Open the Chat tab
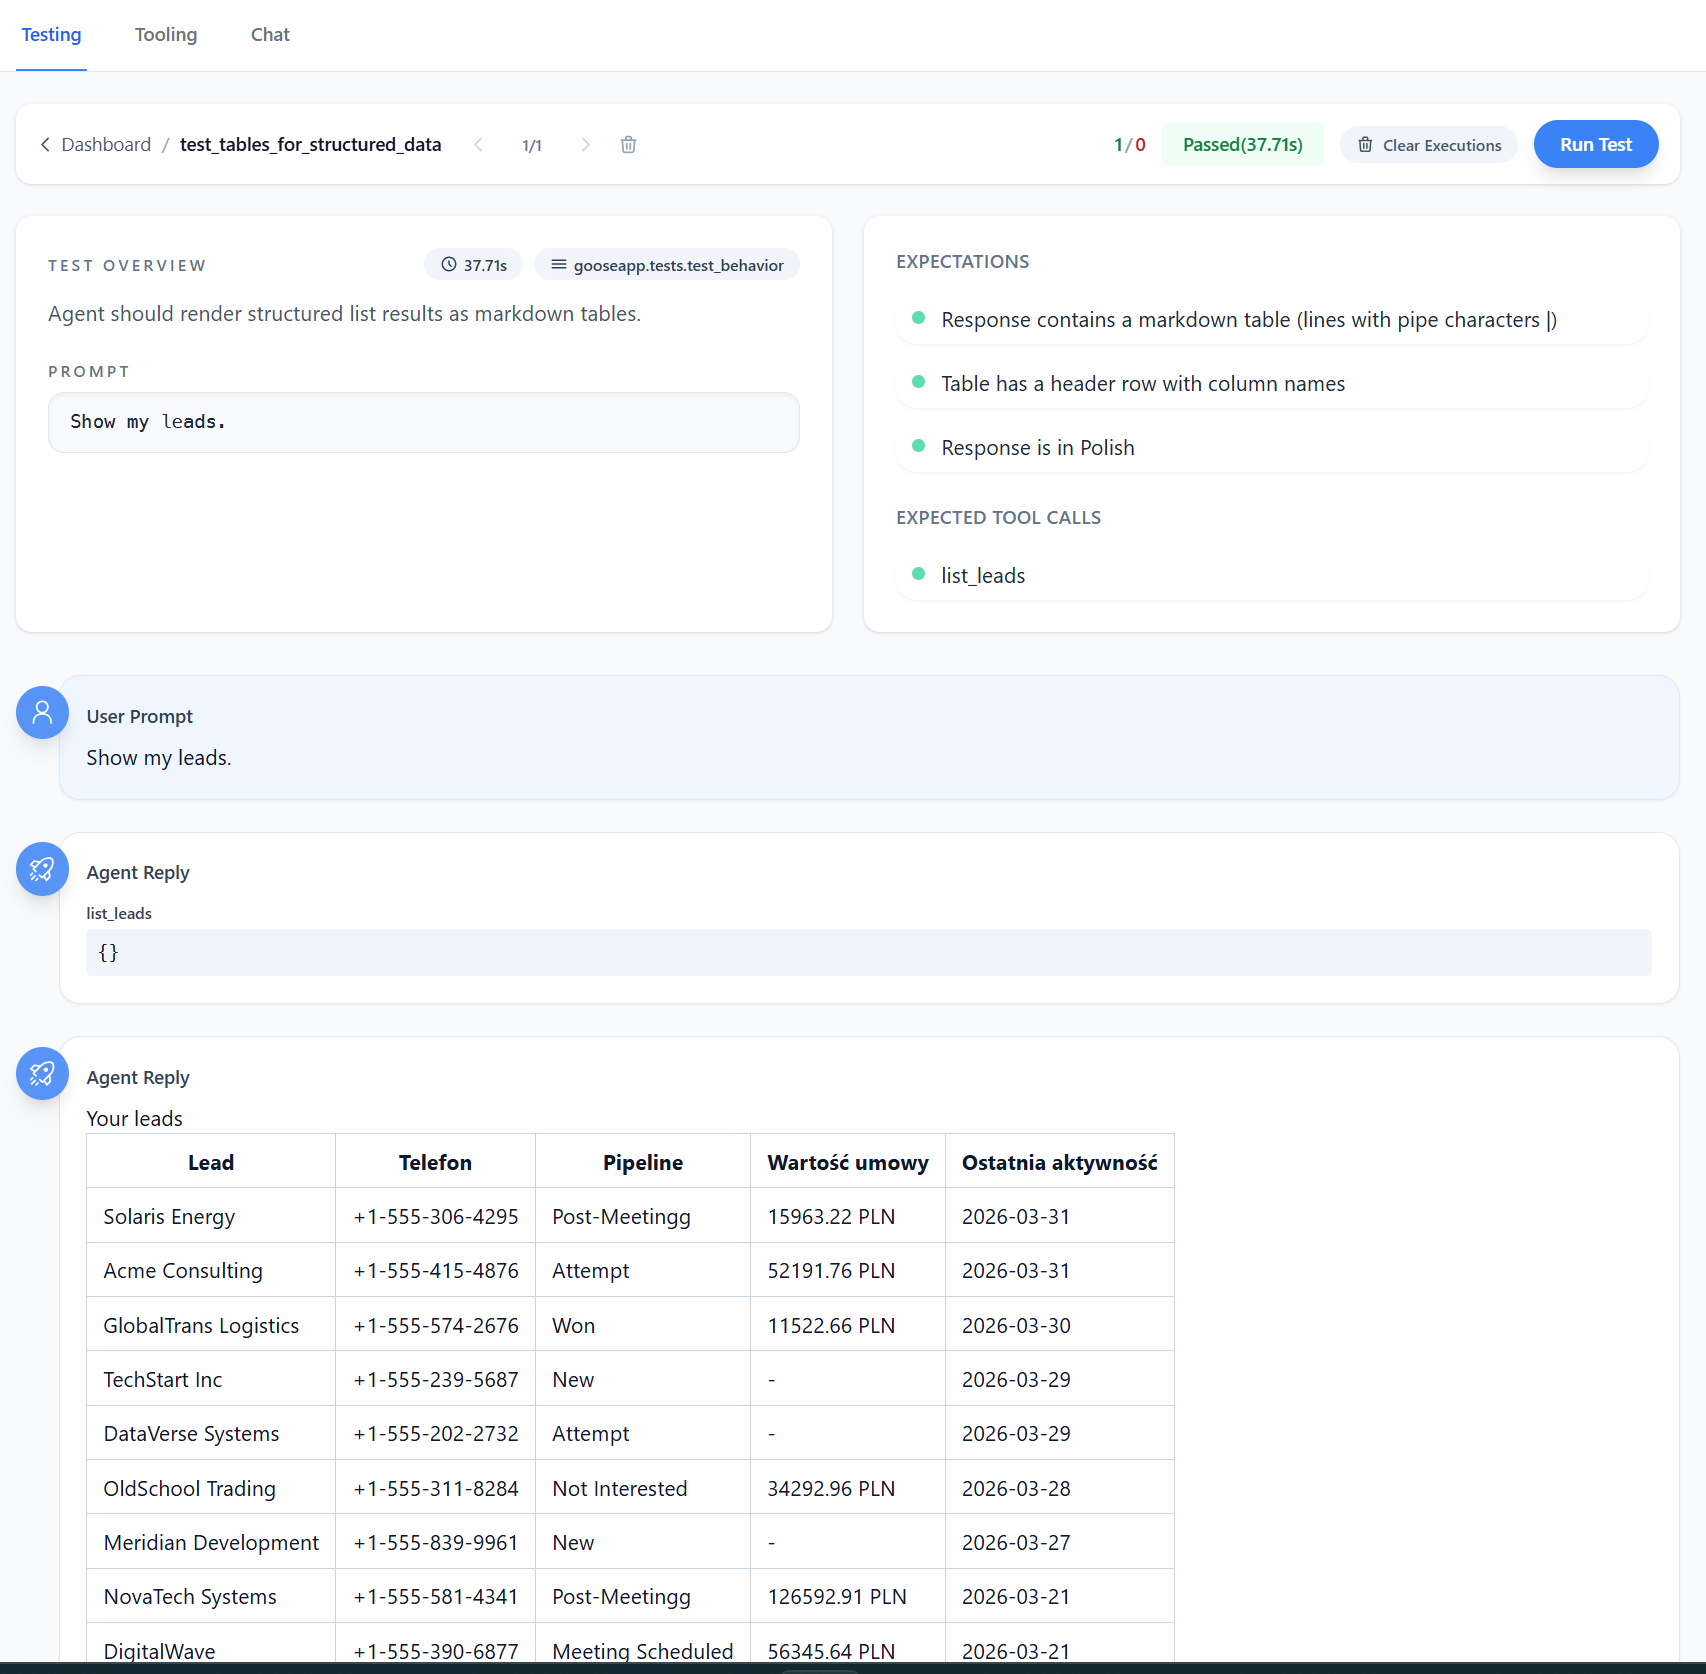Image resolution: width=1706 pixels, height=1674 pixels. click(x=270, y=35)
